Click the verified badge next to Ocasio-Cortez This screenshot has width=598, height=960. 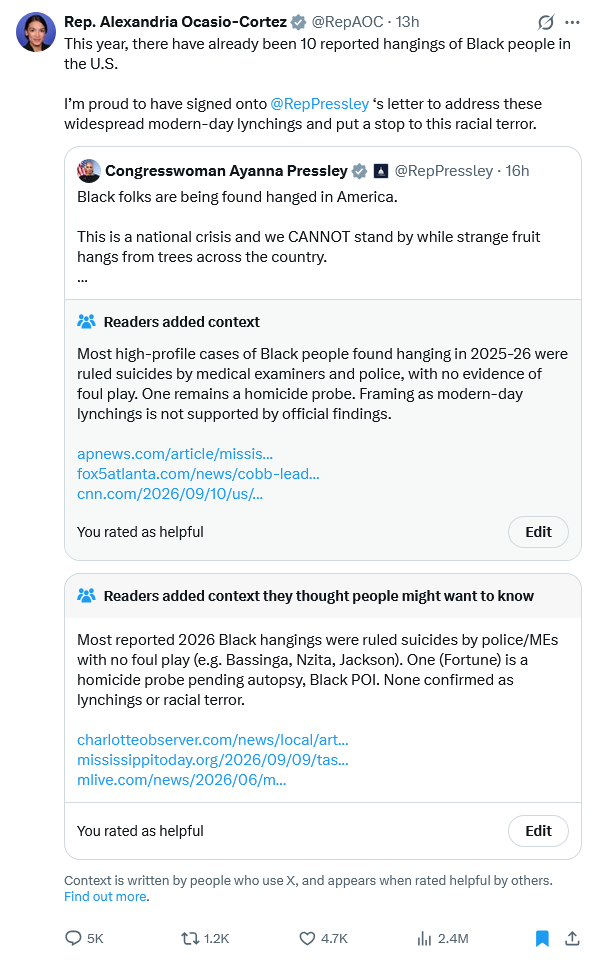pyautogui.click(x=298, y=23)
